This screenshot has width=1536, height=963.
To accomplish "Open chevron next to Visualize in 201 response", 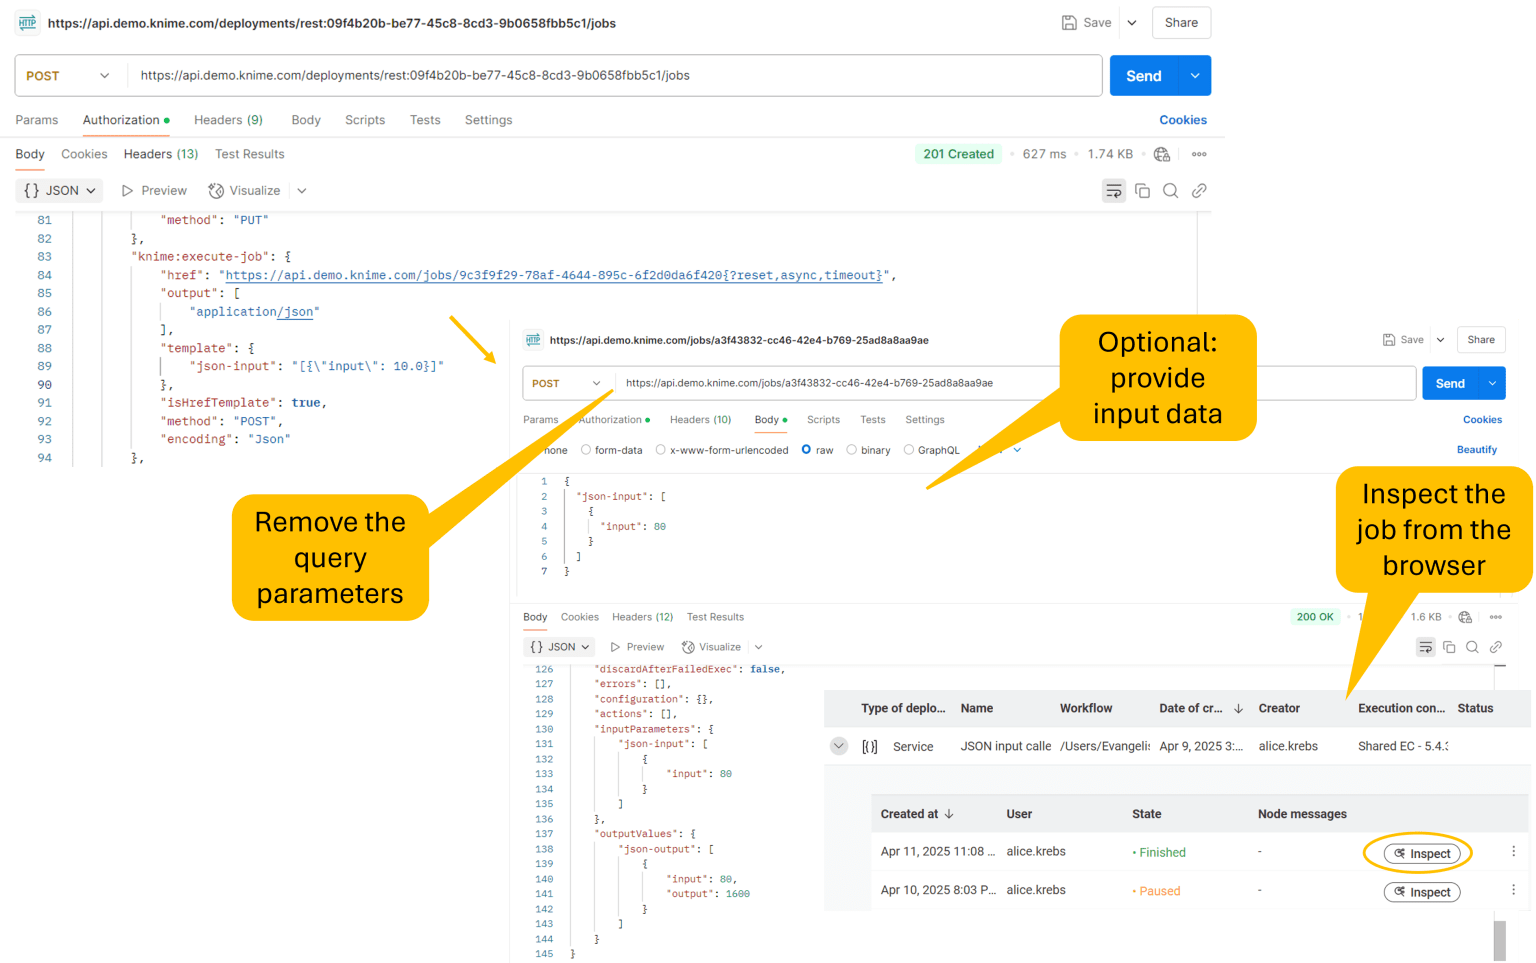I will point(302,190).
